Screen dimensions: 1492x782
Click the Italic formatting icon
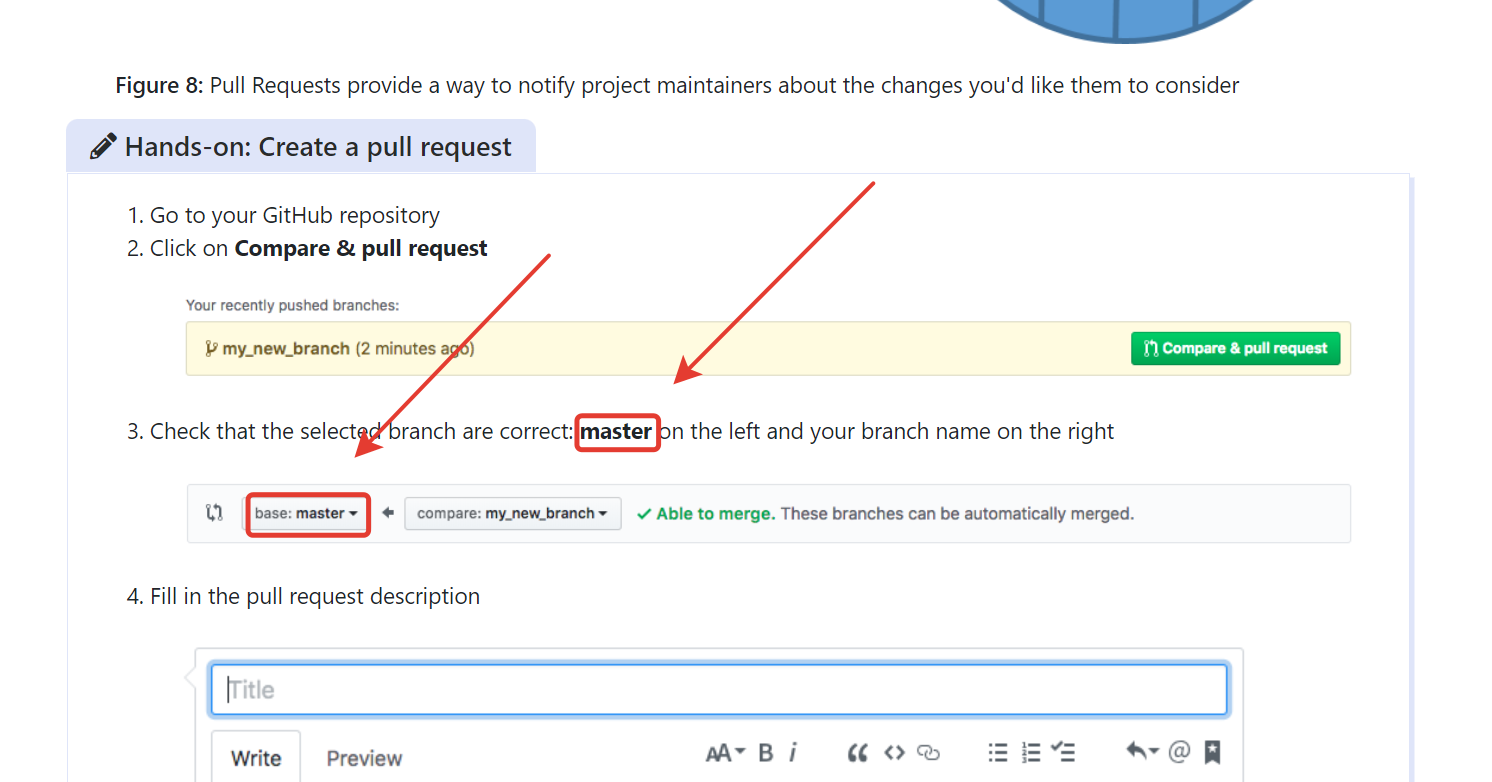tap(792, 752)
